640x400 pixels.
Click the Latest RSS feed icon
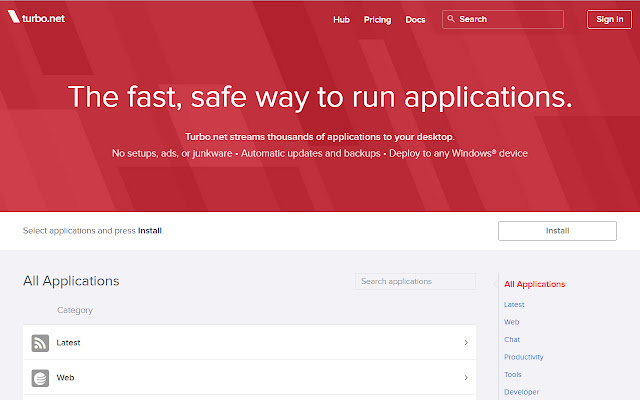40,343
